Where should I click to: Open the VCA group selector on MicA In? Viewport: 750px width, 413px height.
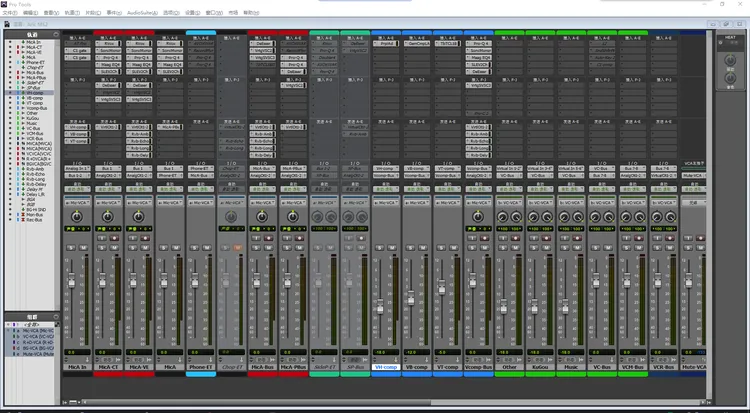(76, 201)
